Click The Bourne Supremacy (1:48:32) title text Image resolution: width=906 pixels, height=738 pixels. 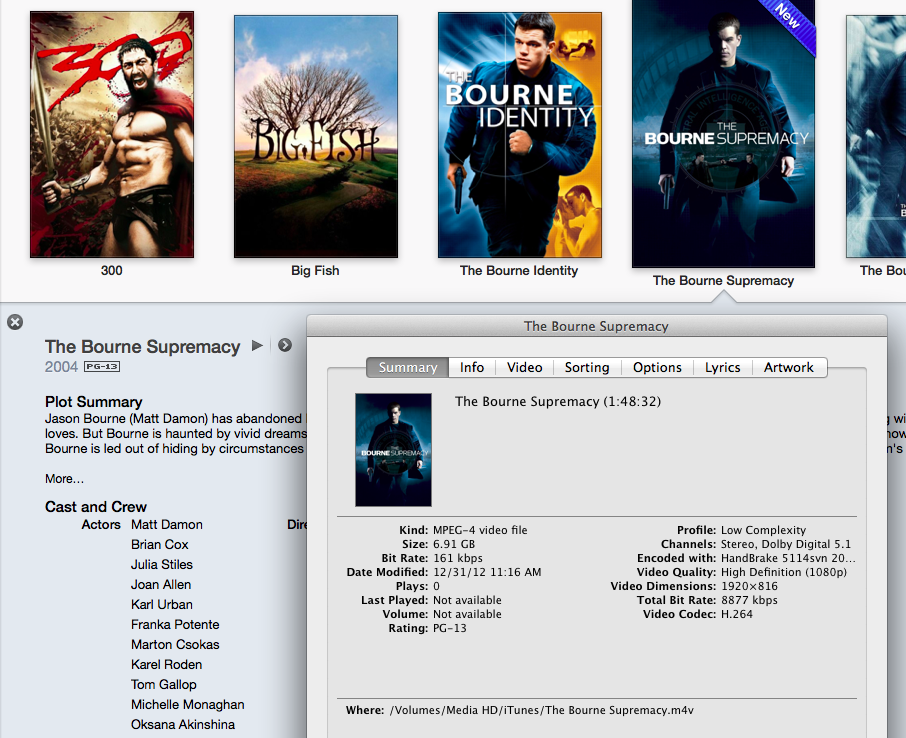[x=558, y=402]
